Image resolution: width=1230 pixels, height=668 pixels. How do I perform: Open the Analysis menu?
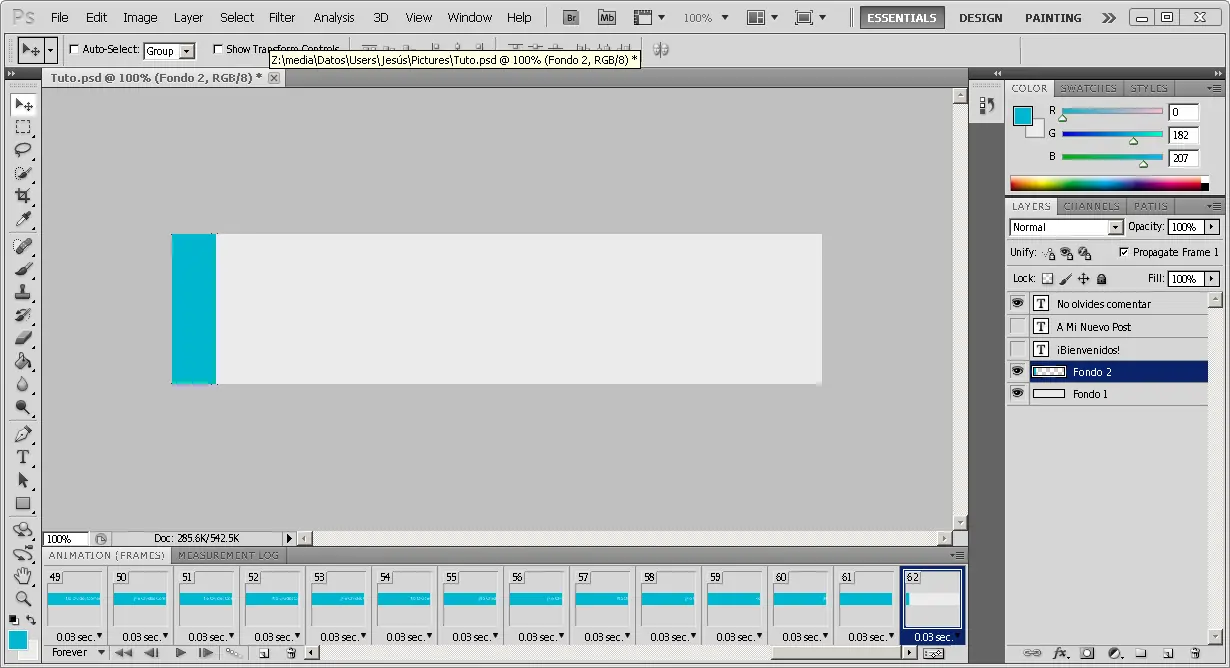[334, 17]
